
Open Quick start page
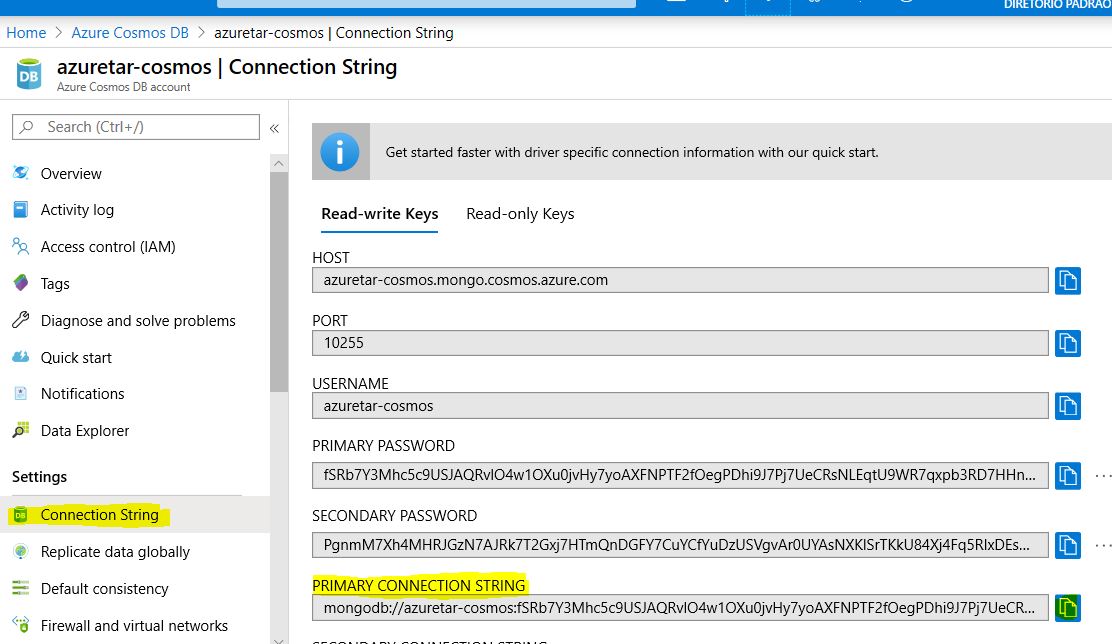(76, 357)
